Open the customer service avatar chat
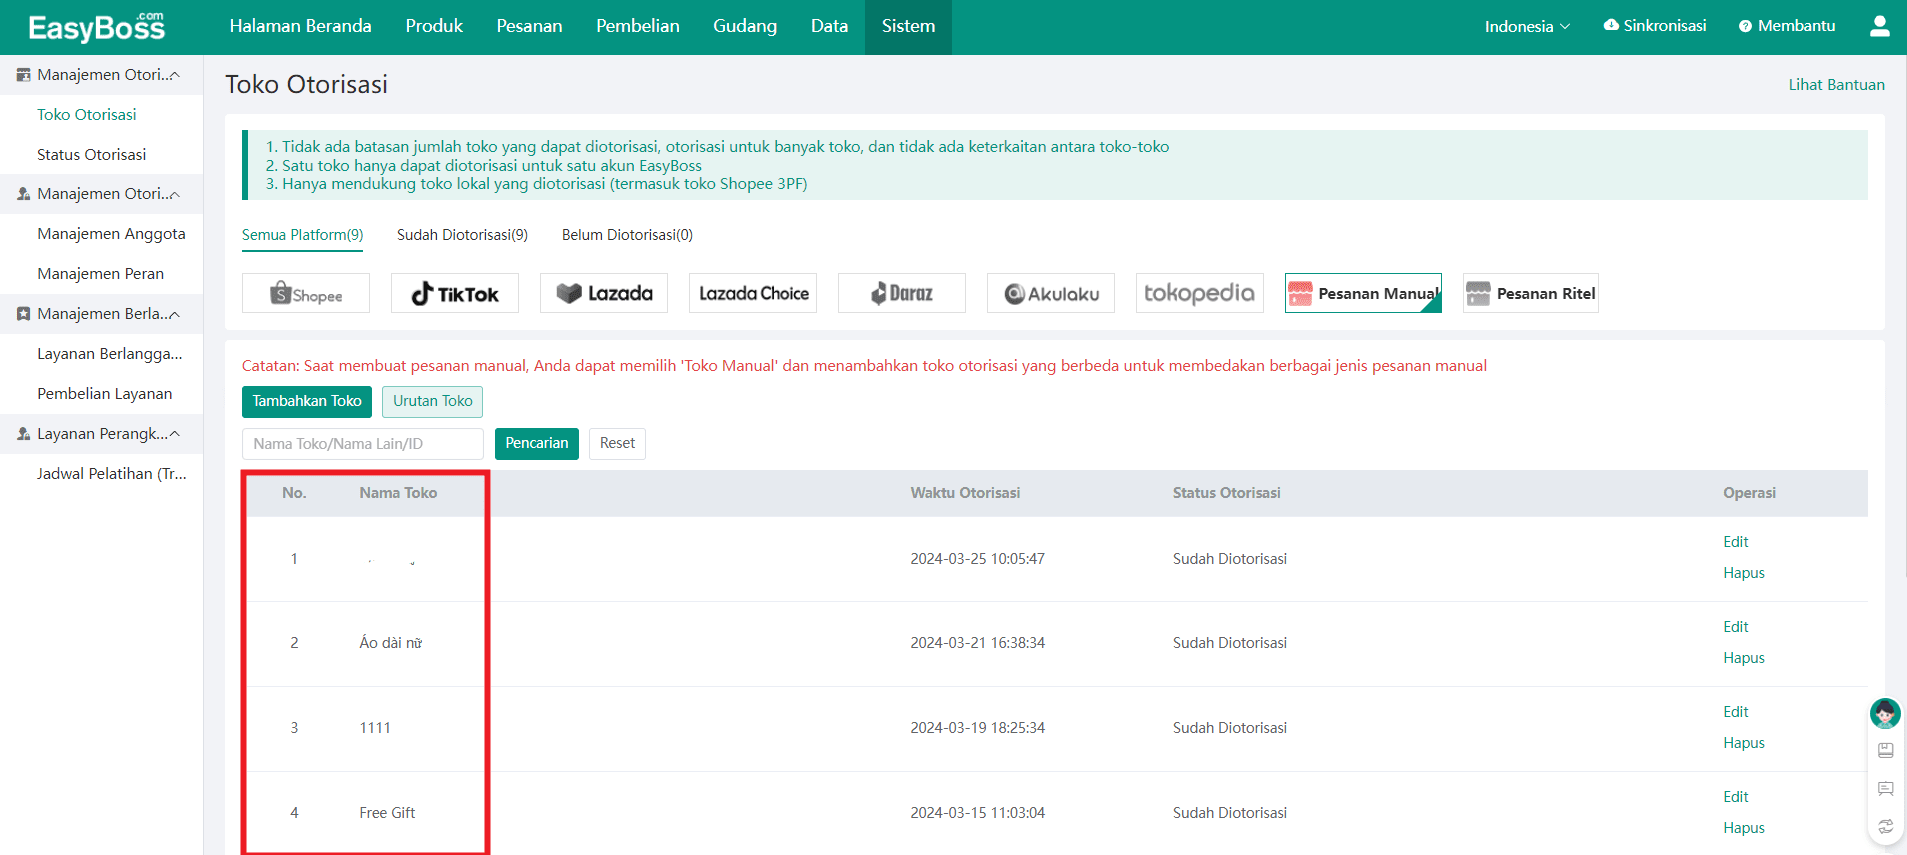Screen dimensions: 1907x855 tap(1885, 713)
